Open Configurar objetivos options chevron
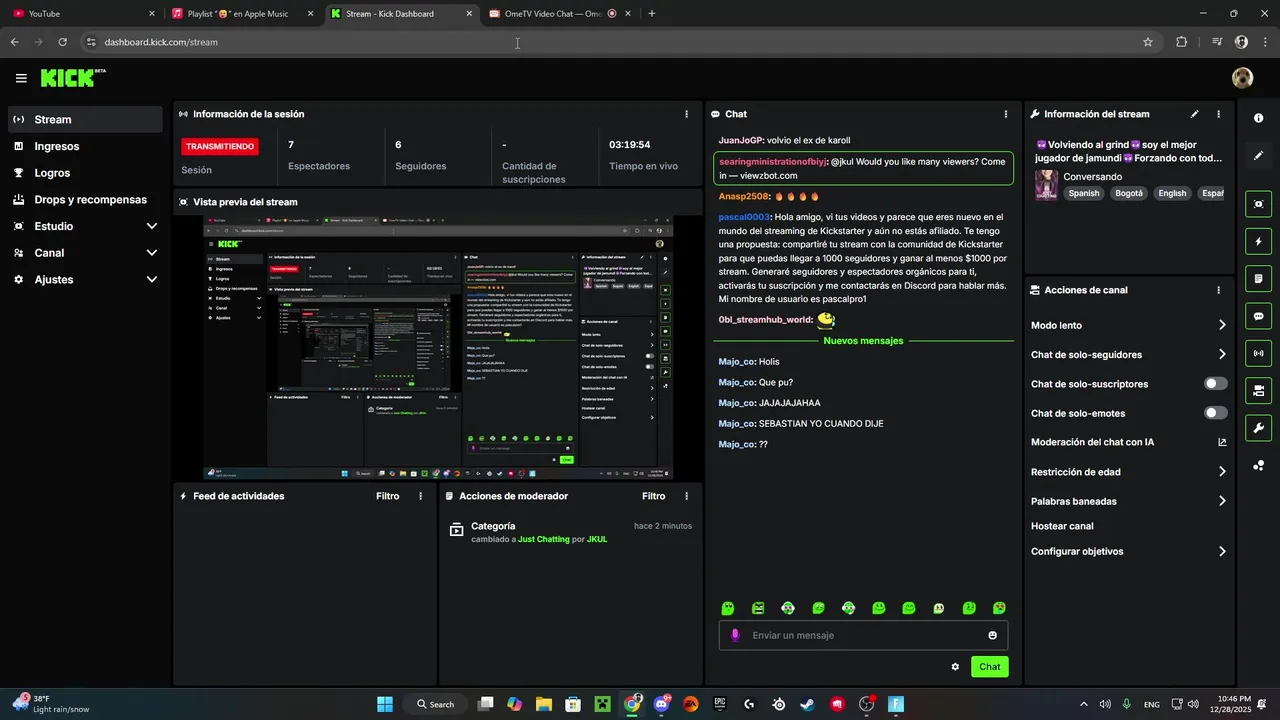This screenshot has width=1280, height=720. pyautogui.click(x=1222, y=551)
